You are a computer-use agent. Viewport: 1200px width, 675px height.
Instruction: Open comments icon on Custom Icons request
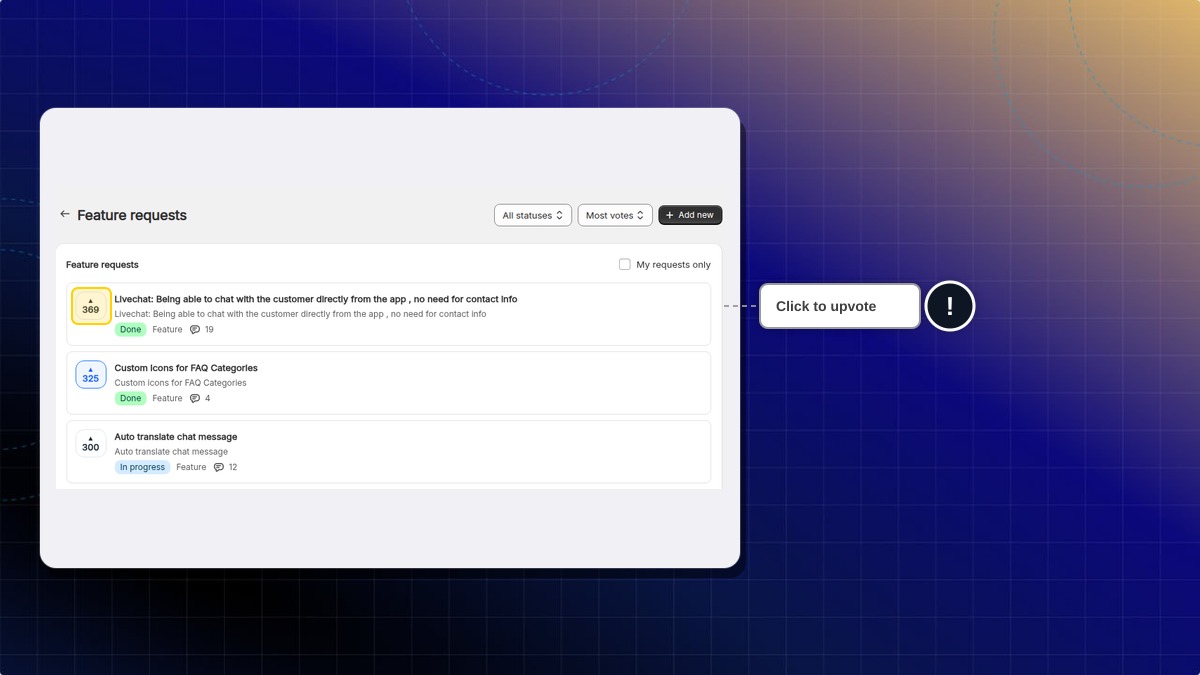point(195,399)
